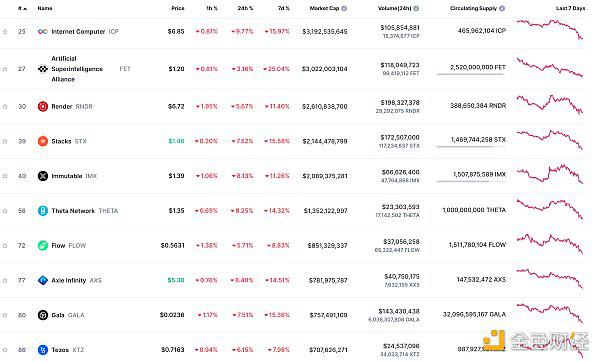
Task: Click the Immutable black logo icon
Action: 42,176
